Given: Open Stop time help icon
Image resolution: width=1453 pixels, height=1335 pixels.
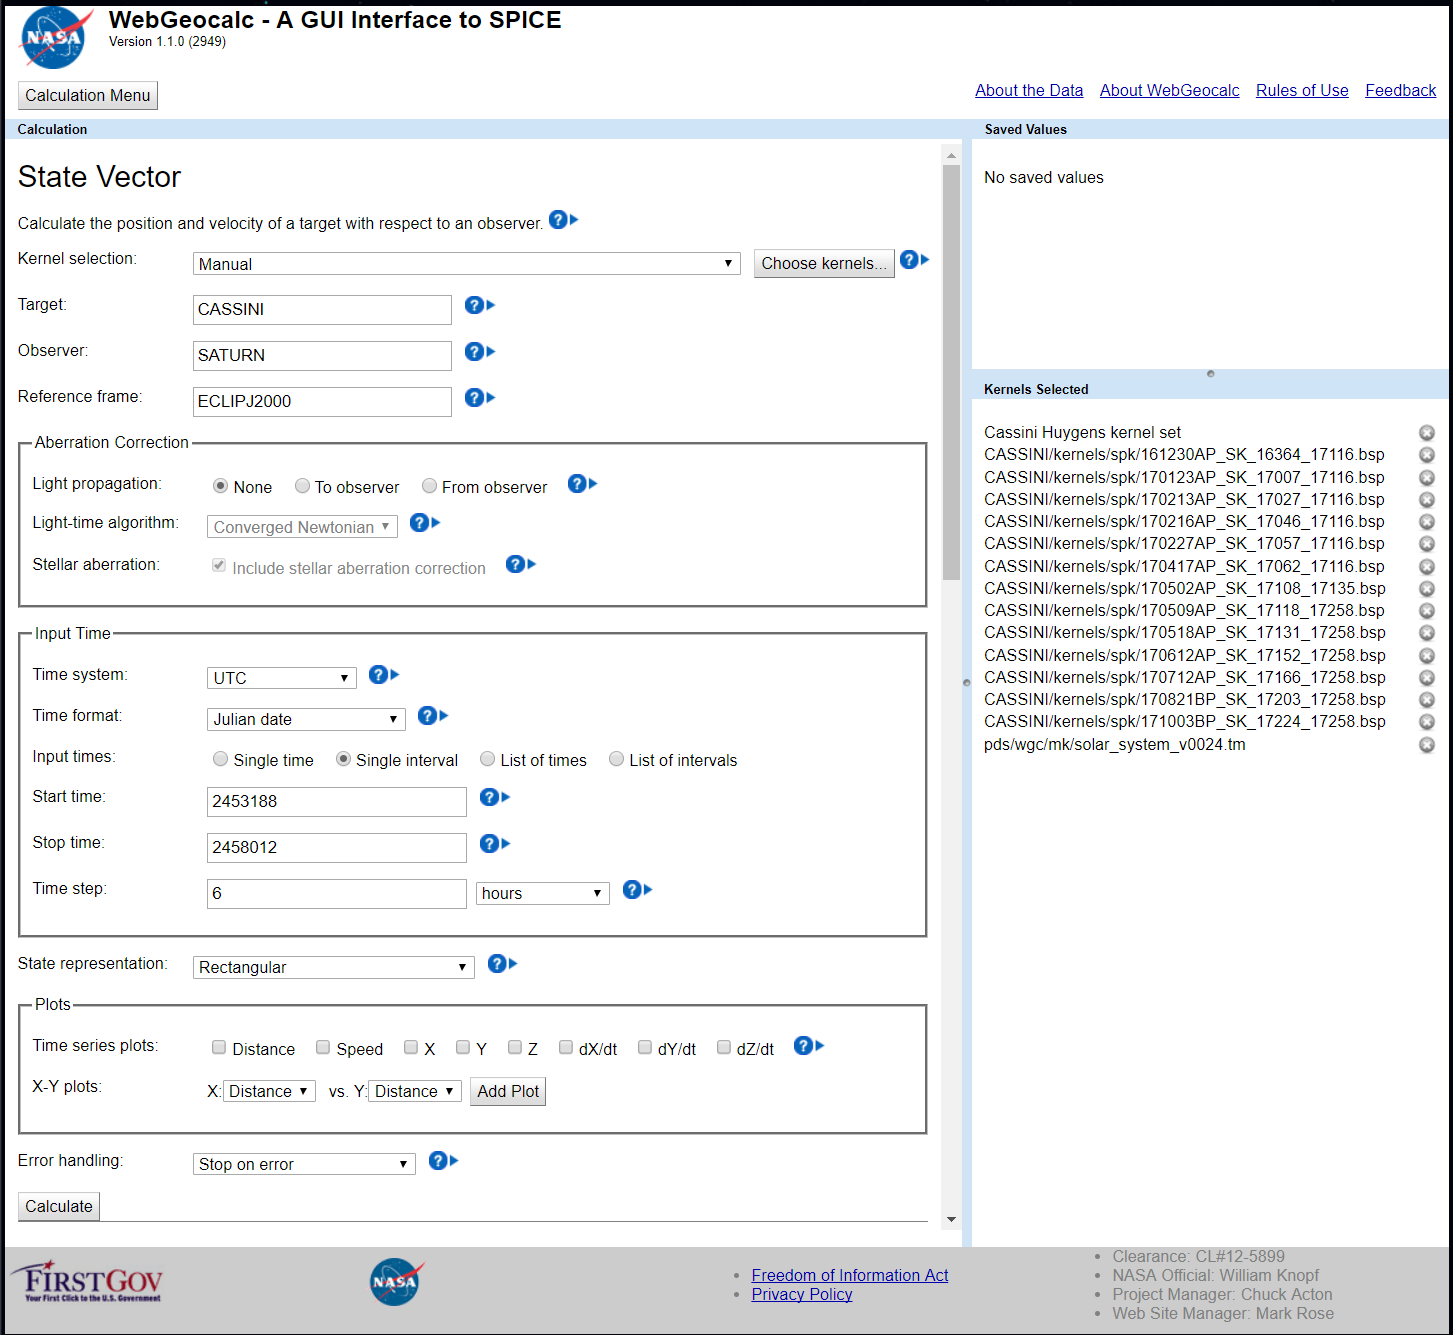Looking at the screenshot, I should (x=495, y=843).
